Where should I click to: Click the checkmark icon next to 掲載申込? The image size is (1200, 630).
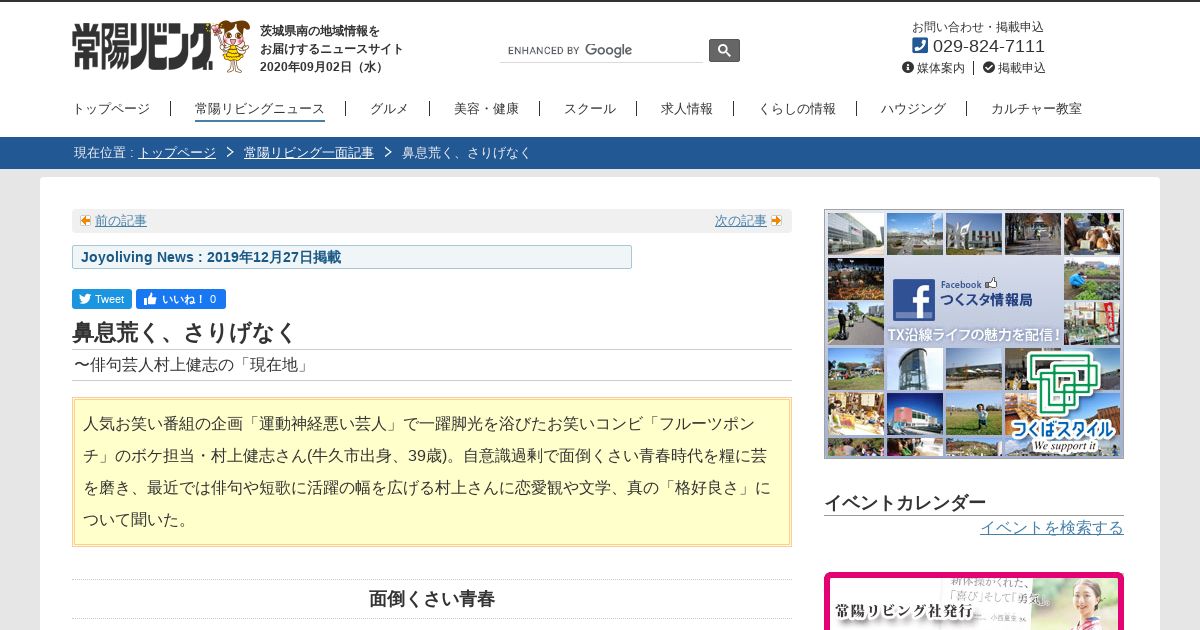pyautogui.click(x=989, y=68)
